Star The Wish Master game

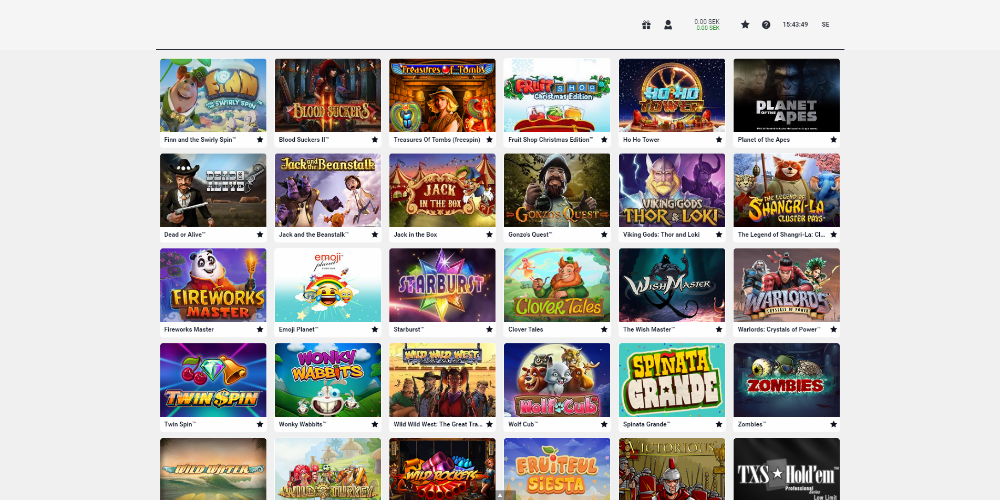[719, 330]
